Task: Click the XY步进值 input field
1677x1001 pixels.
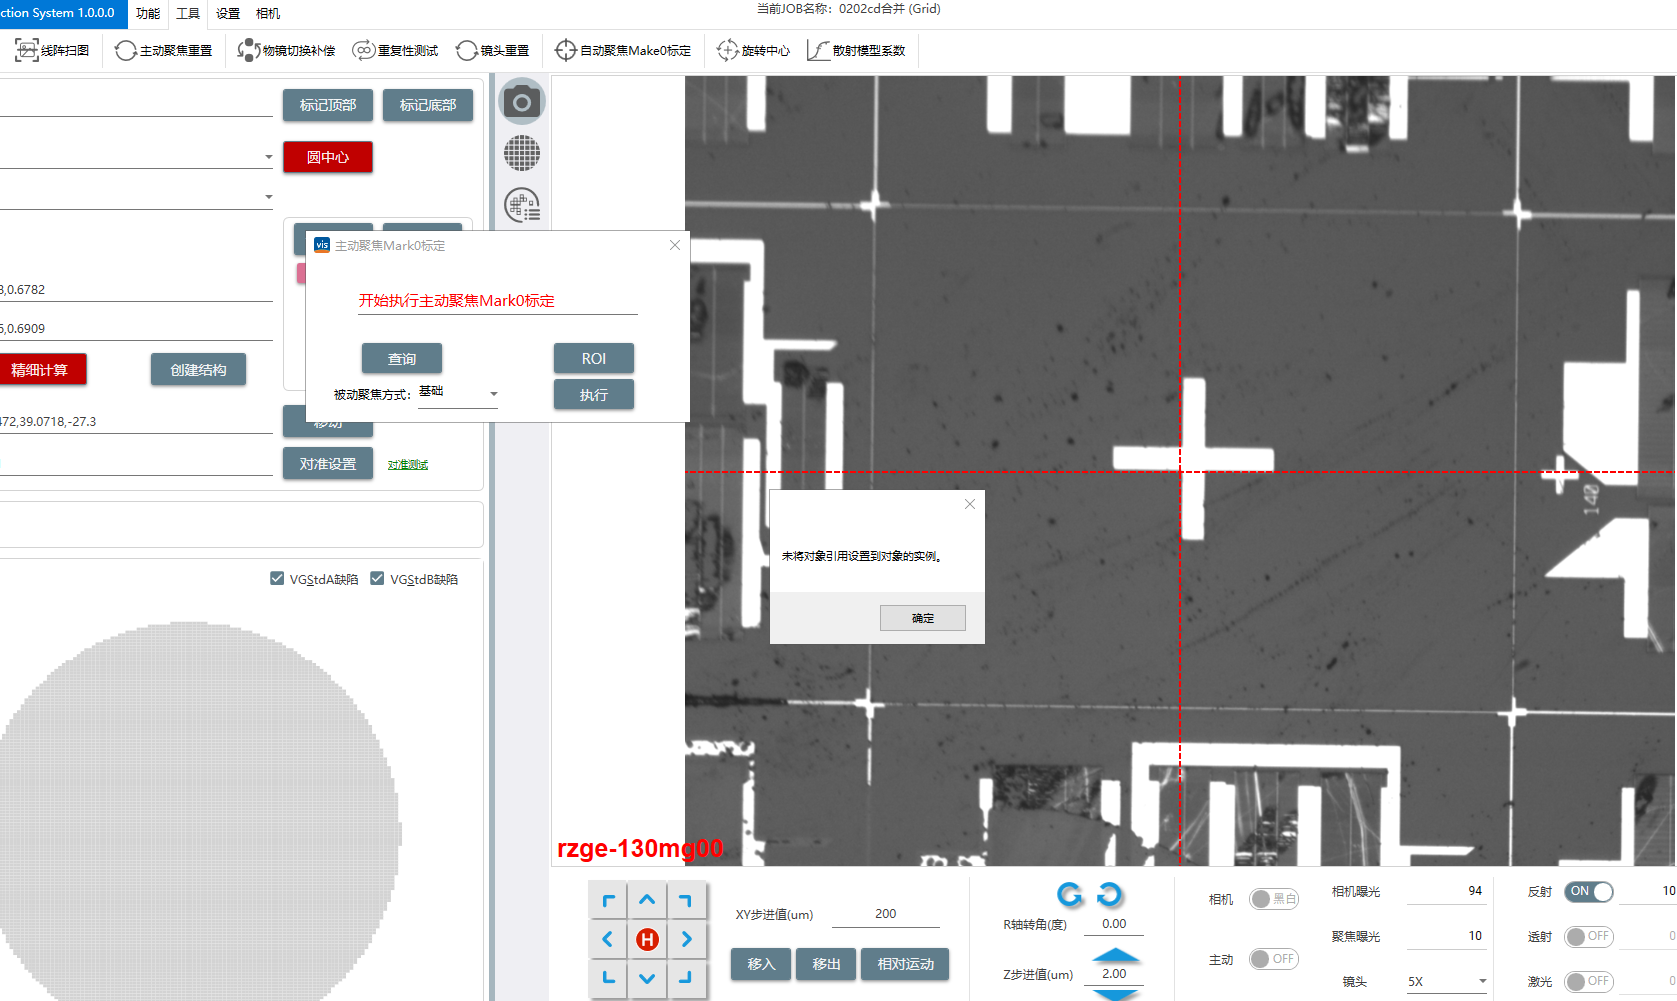Action: click(x=886, y=914)
